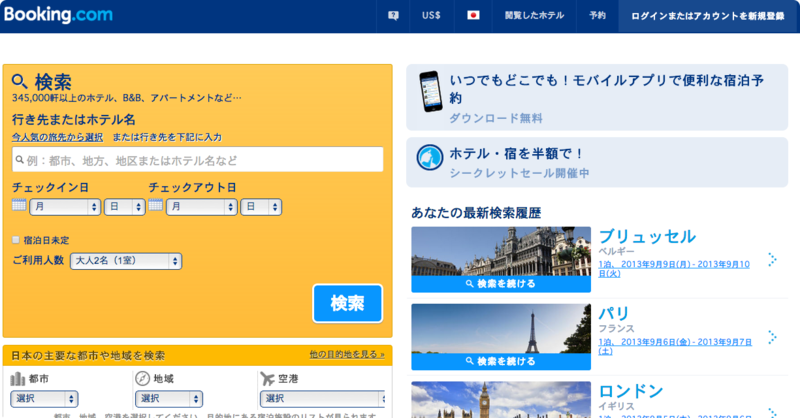Click the Brussels 2013年9月9日 date link
The width and height of the screenshot is (800, 418).
[674, 268]
